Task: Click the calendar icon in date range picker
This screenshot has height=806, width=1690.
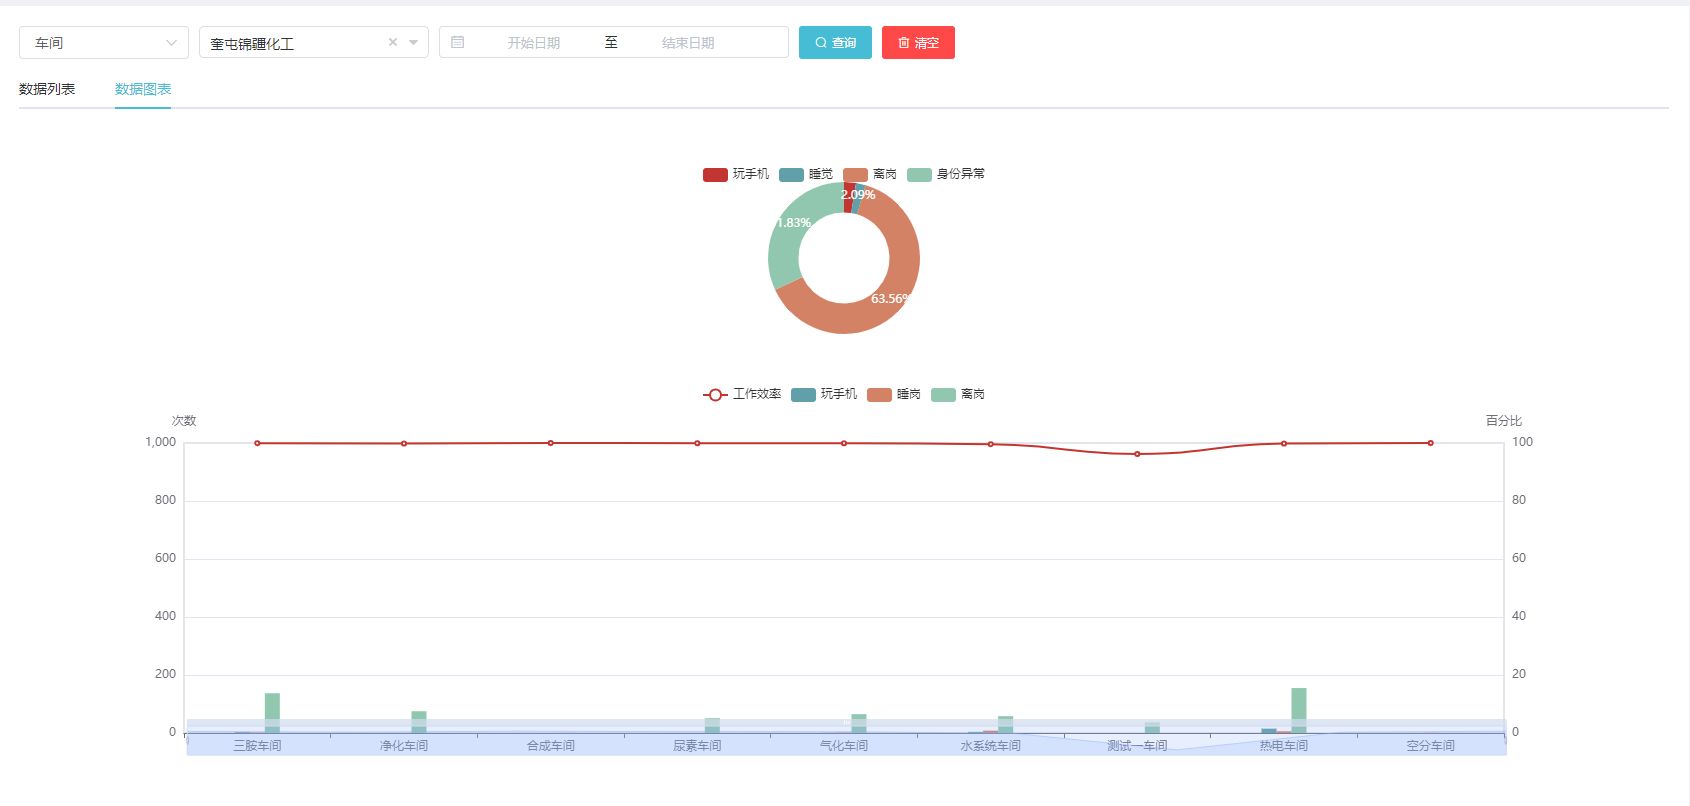Action: (458, 42)
